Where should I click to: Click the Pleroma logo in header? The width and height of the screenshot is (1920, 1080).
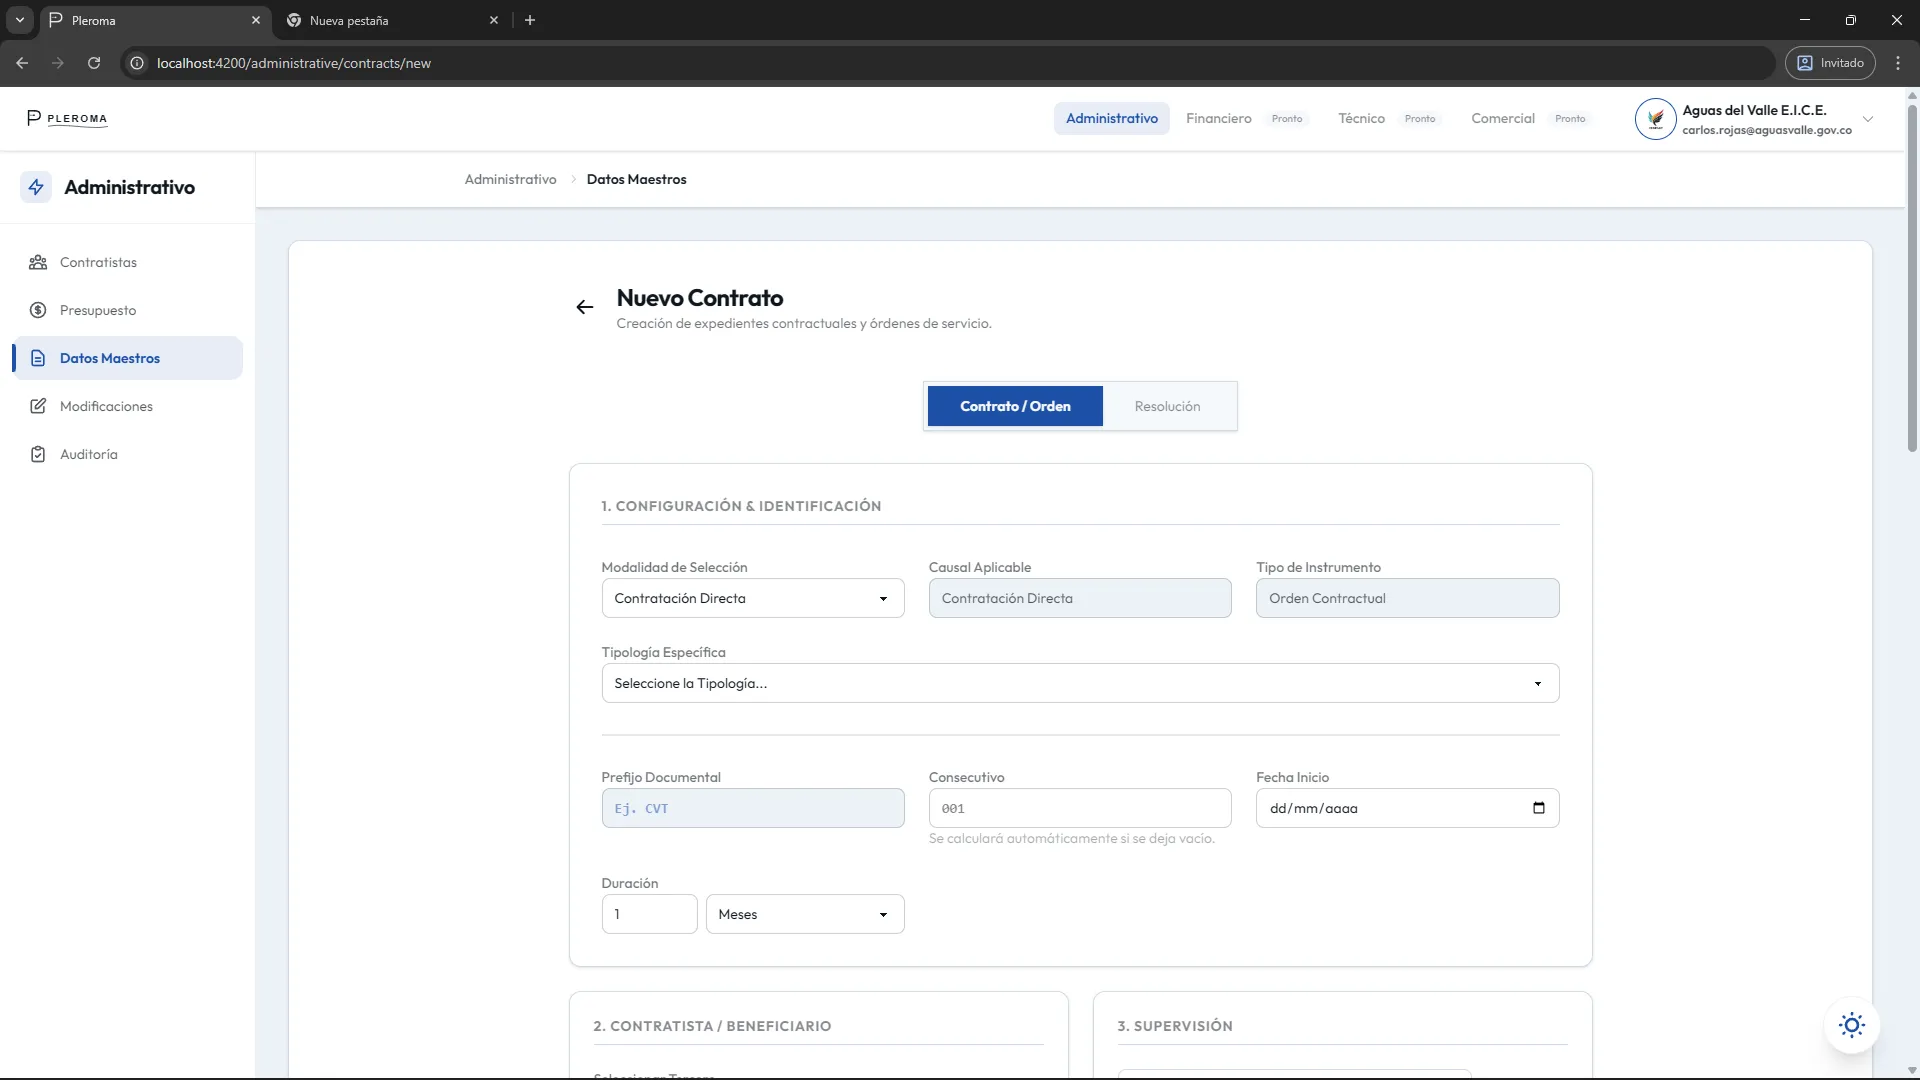(x=67, y=118)
